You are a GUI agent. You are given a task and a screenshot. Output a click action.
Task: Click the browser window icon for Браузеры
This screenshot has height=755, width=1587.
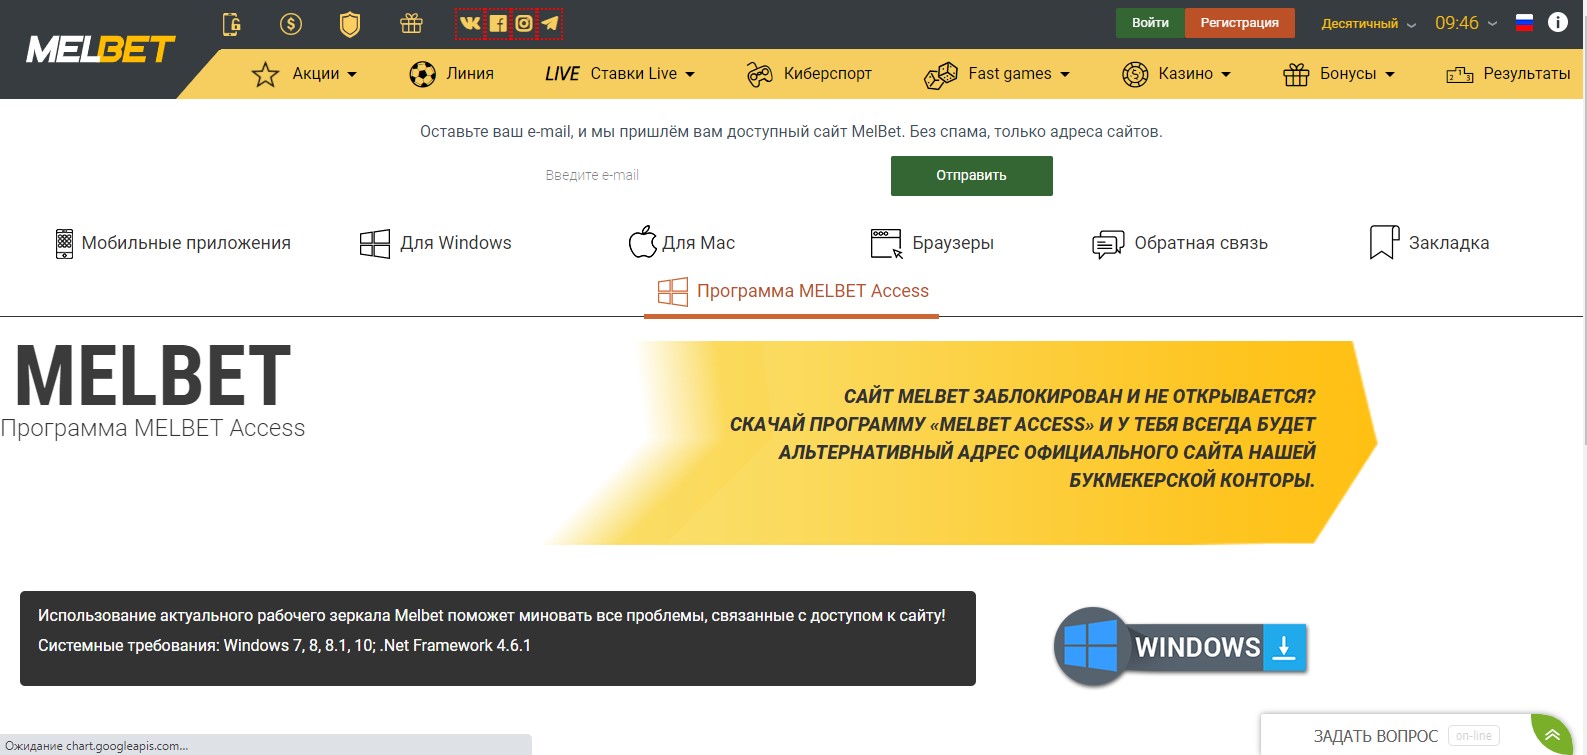(887, 244)
